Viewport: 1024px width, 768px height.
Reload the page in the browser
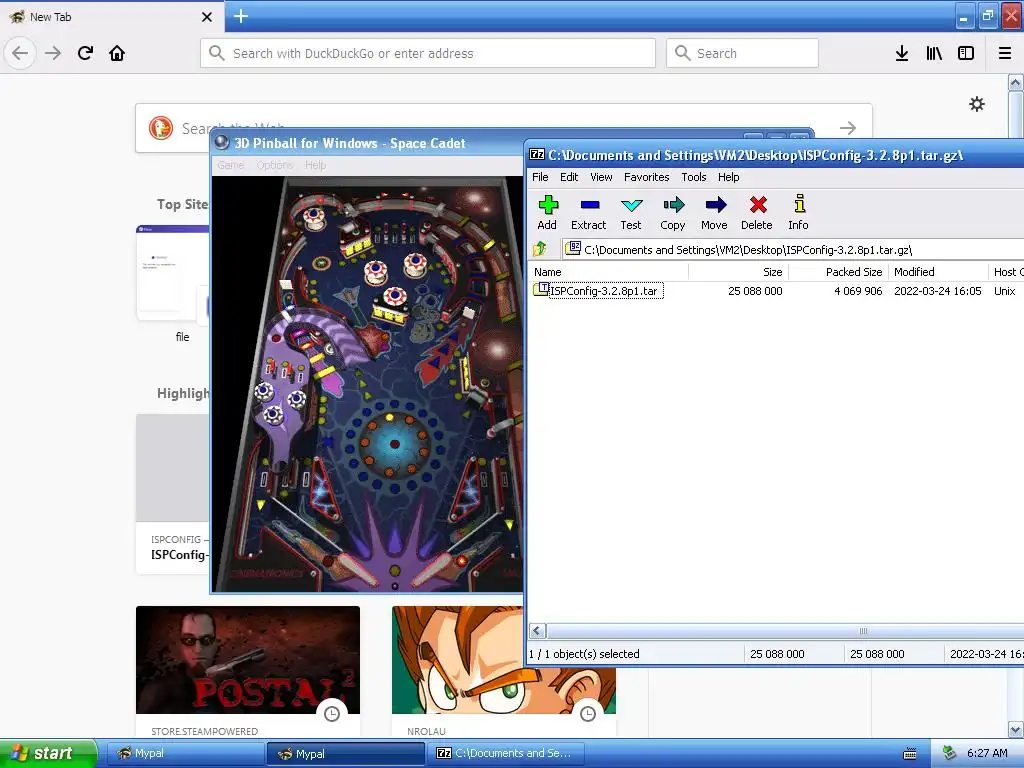coord(85,53)
